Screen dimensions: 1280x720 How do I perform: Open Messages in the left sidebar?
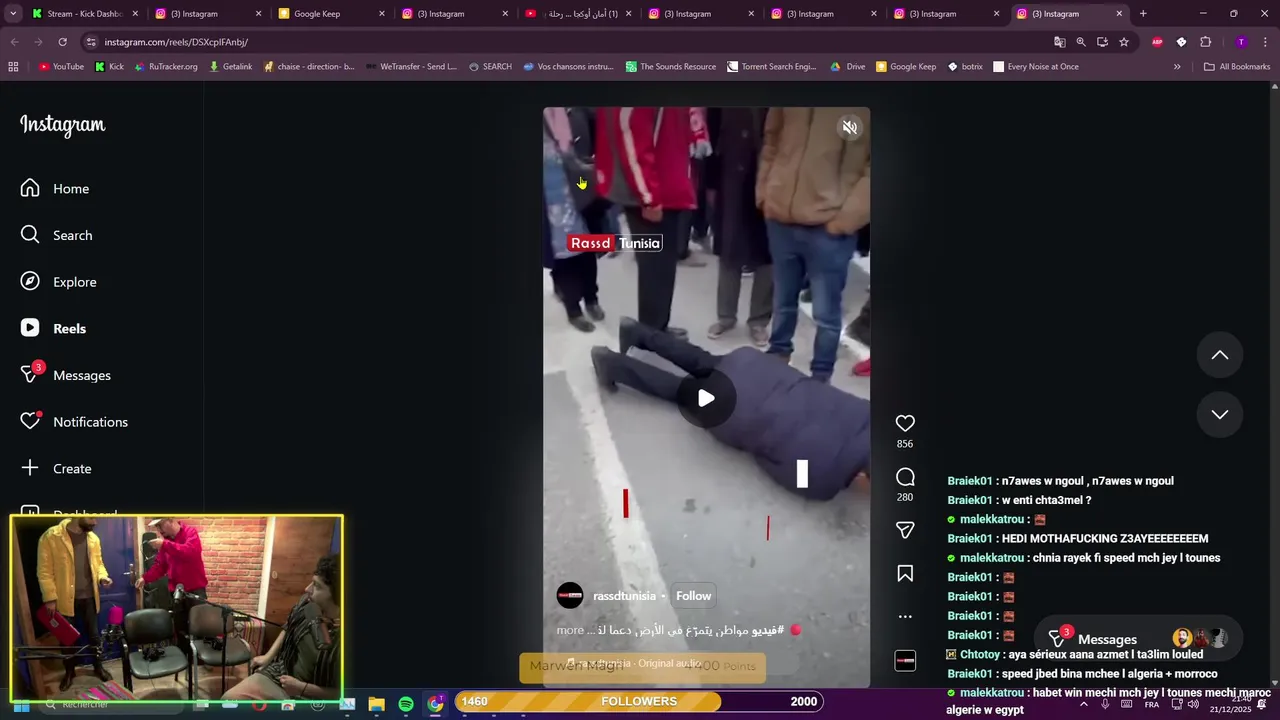(x=65, y=375)
